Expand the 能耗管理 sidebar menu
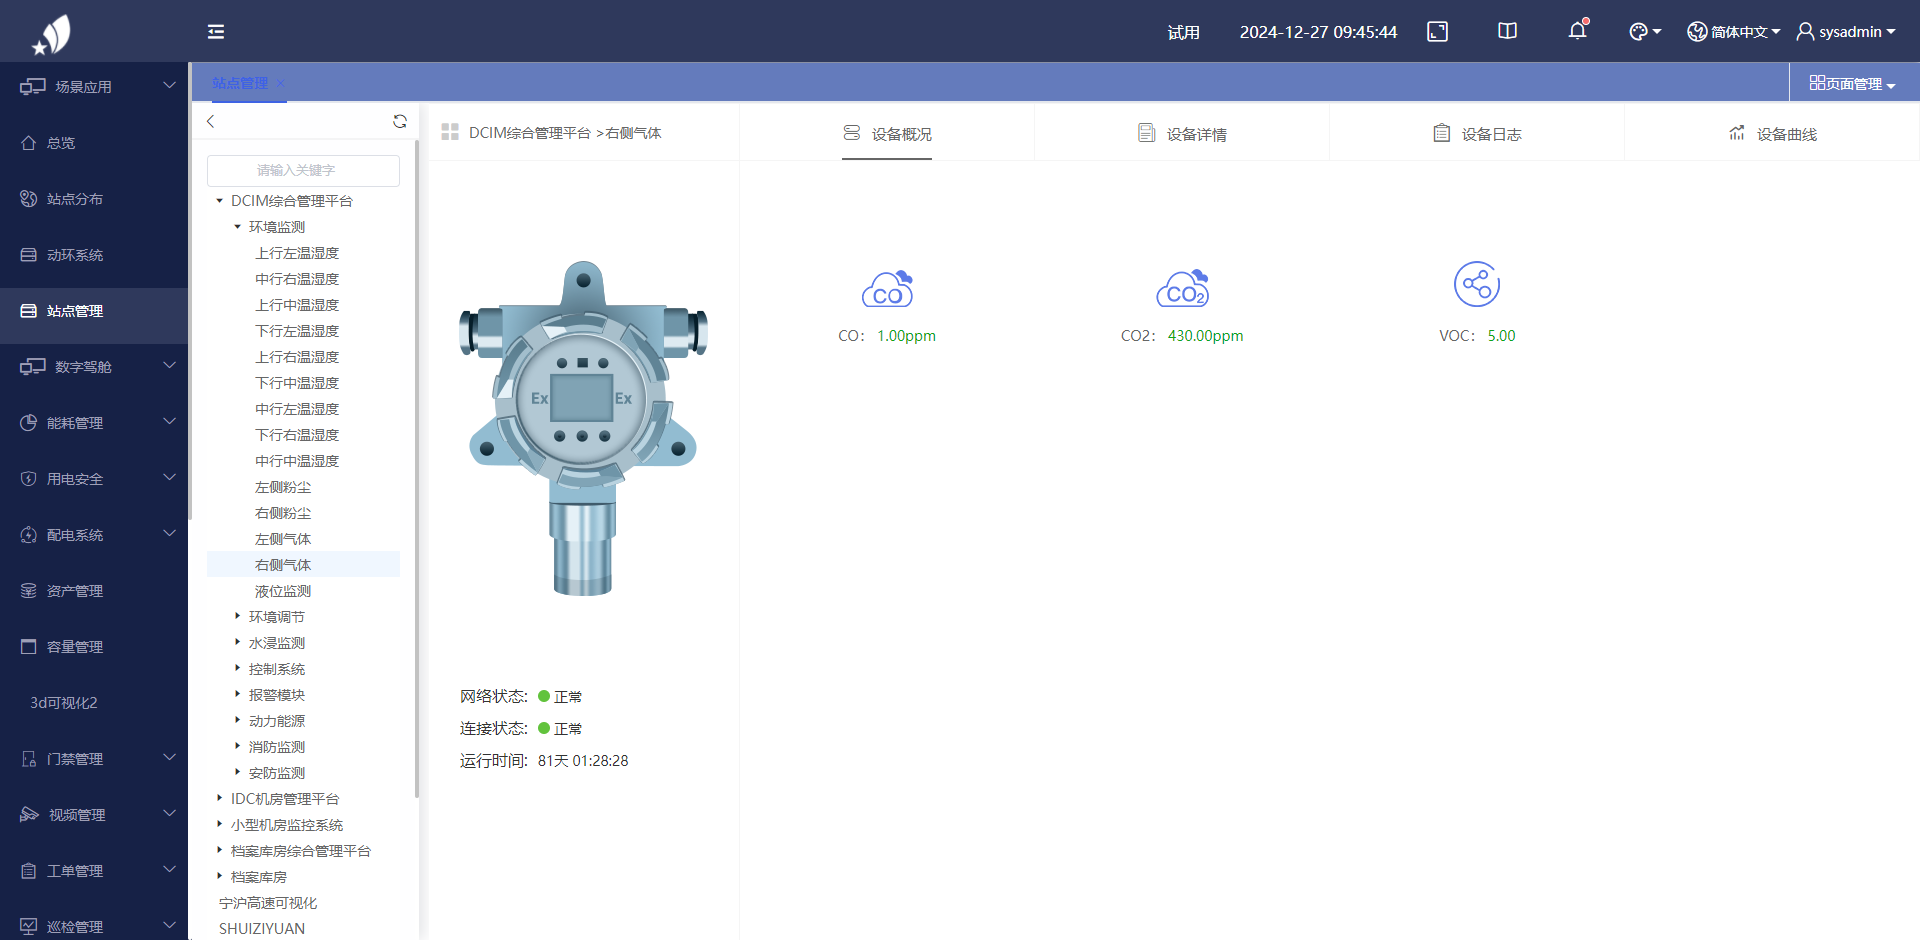1920x940 pixels. (94, 423)
